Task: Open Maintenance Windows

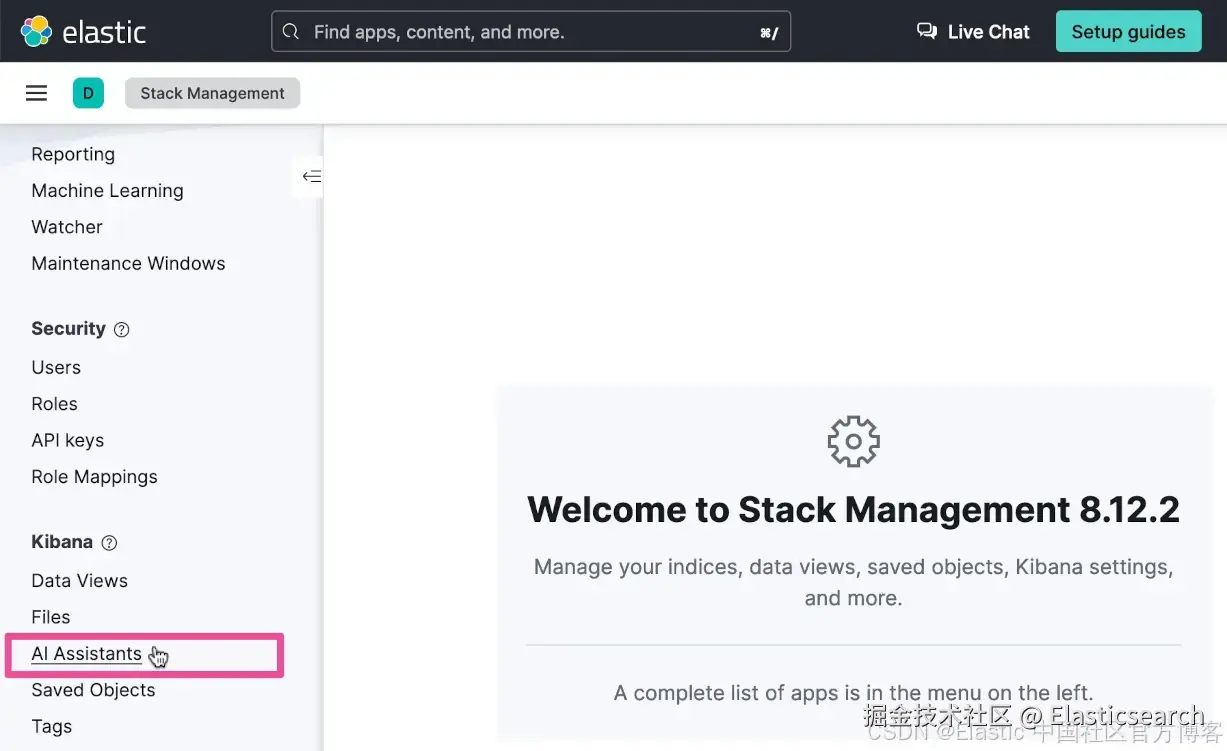Action: pyautogui.click(x=128, y=263)
